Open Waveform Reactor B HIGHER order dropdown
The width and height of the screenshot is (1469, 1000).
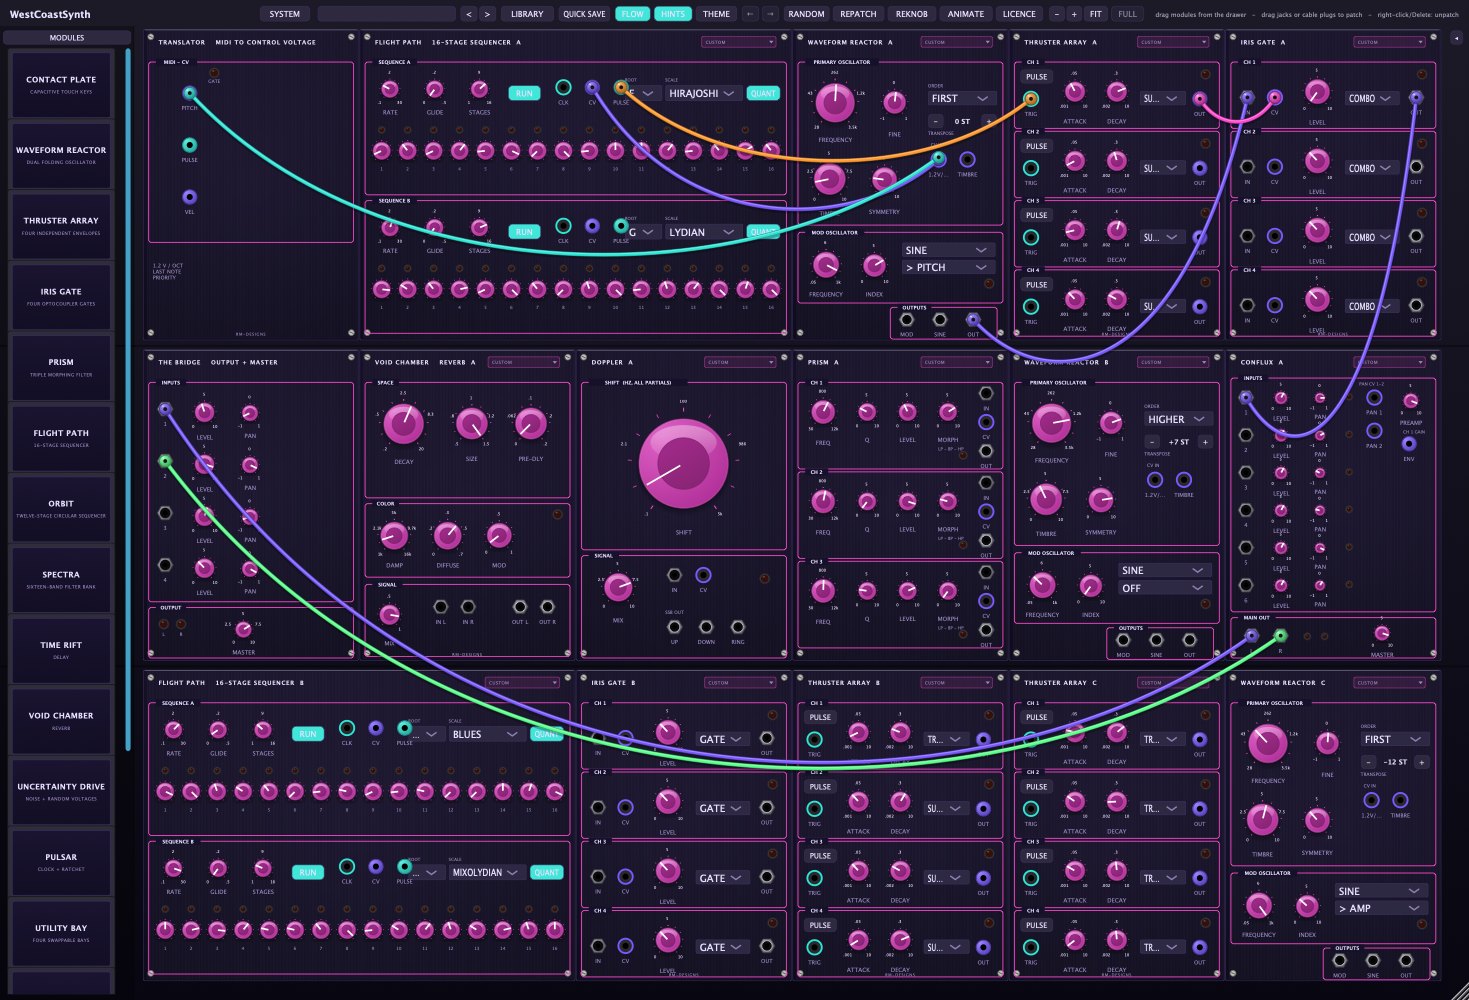(1178, 419)
